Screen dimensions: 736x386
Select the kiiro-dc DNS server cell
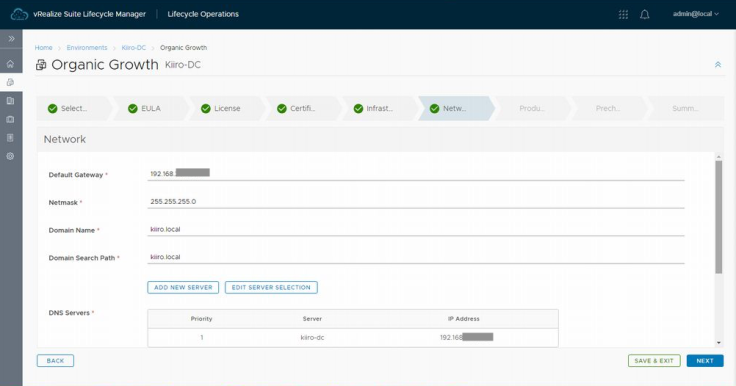click(x=312, y=337)
